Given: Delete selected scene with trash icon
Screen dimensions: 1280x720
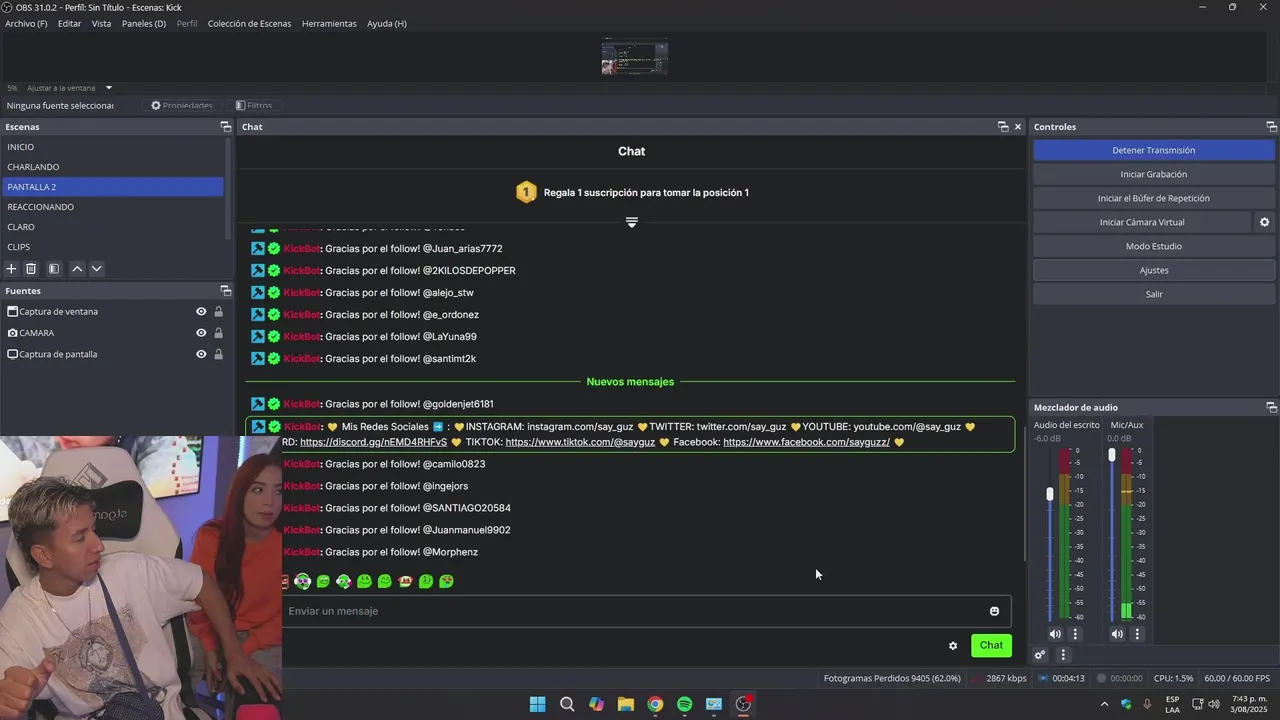Looking at the screenshot, I should 31,269.
